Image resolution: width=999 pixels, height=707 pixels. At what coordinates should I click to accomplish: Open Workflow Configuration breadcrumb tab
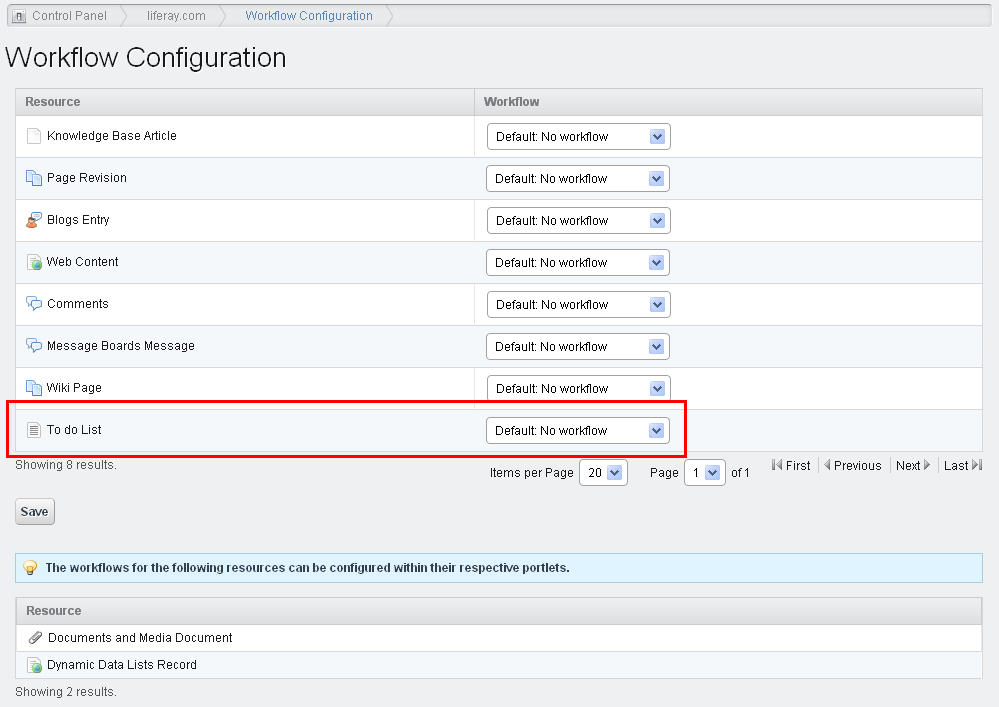pyautogui.click(x=309, y=16)
